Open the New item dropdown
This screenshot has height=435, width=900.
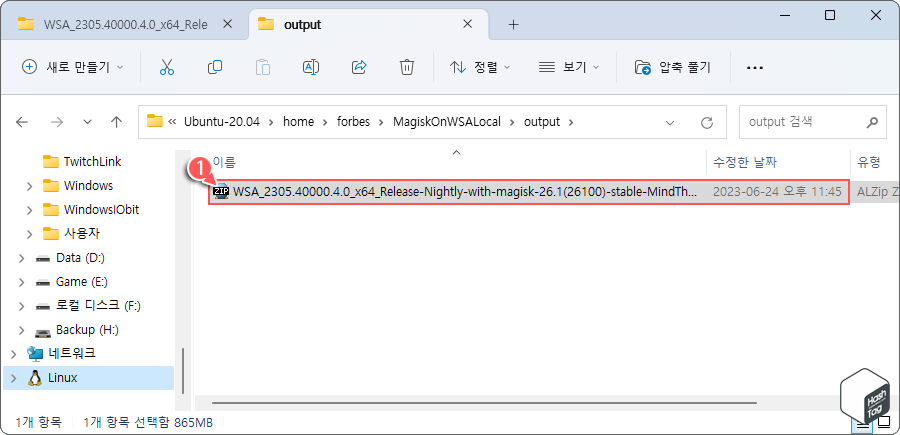[72, 67]
